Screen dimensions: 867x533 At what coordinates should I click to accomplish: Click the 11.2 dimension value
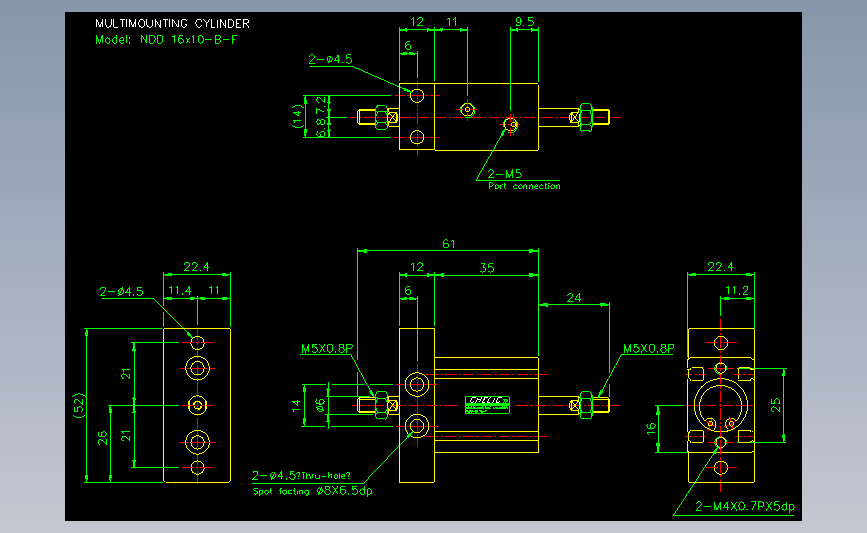point(737,291)
